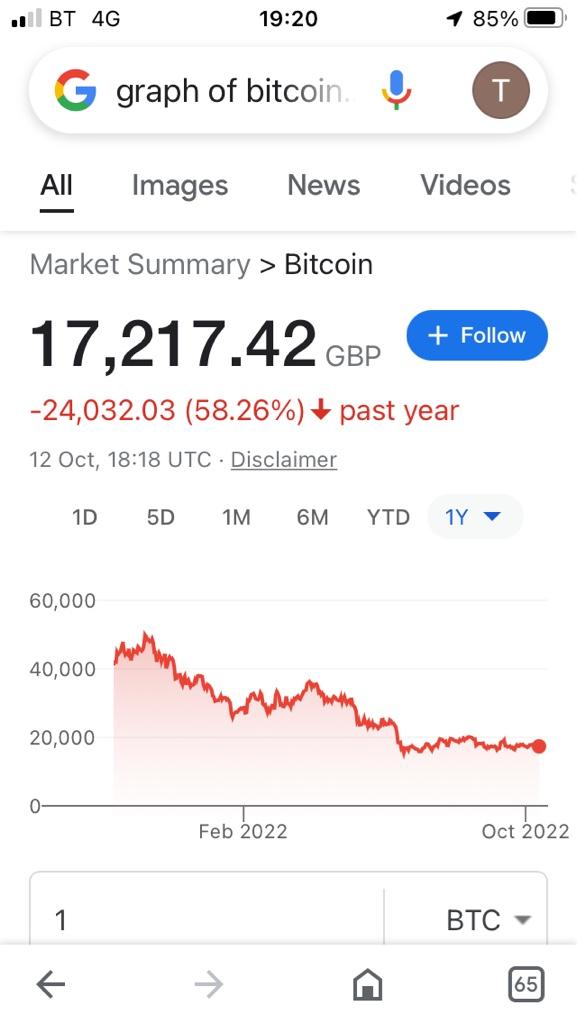Tap the voice search microphone icon
This screenshot has width=577, height=1024.
click(x=396, y=90)
